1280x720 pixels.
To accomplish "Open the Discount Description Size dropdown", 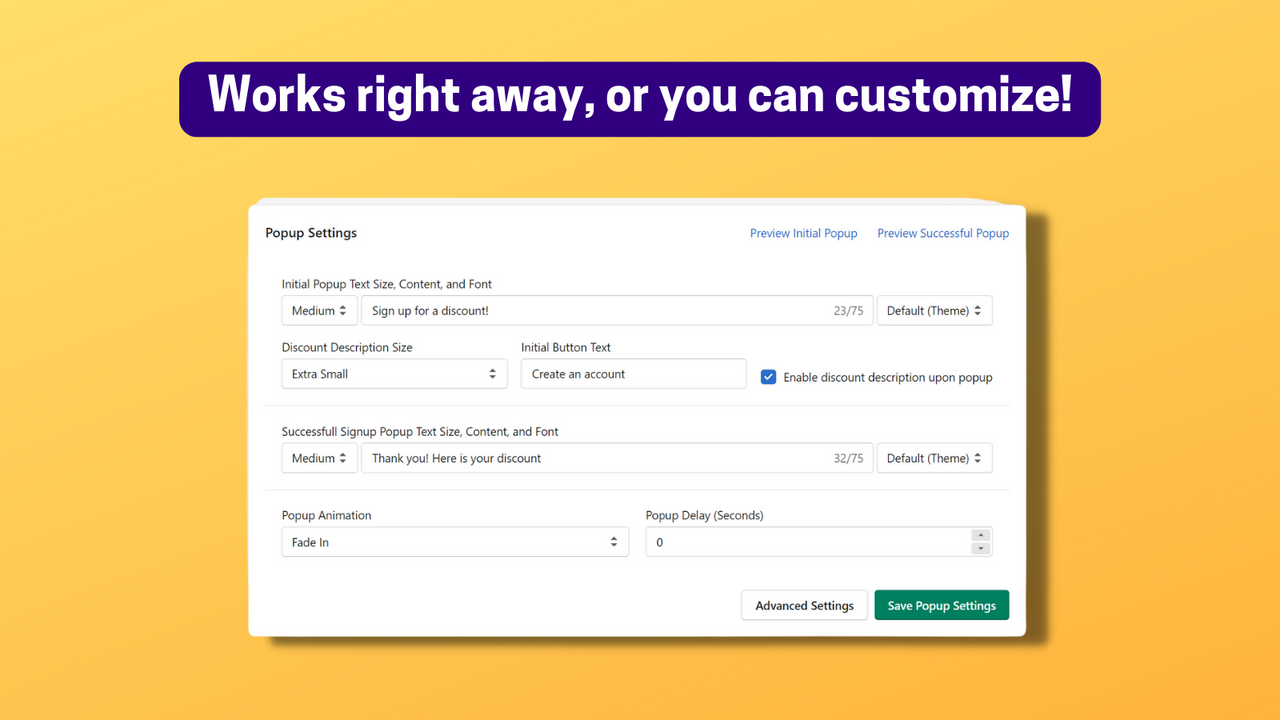I will [x=394, y=374].
